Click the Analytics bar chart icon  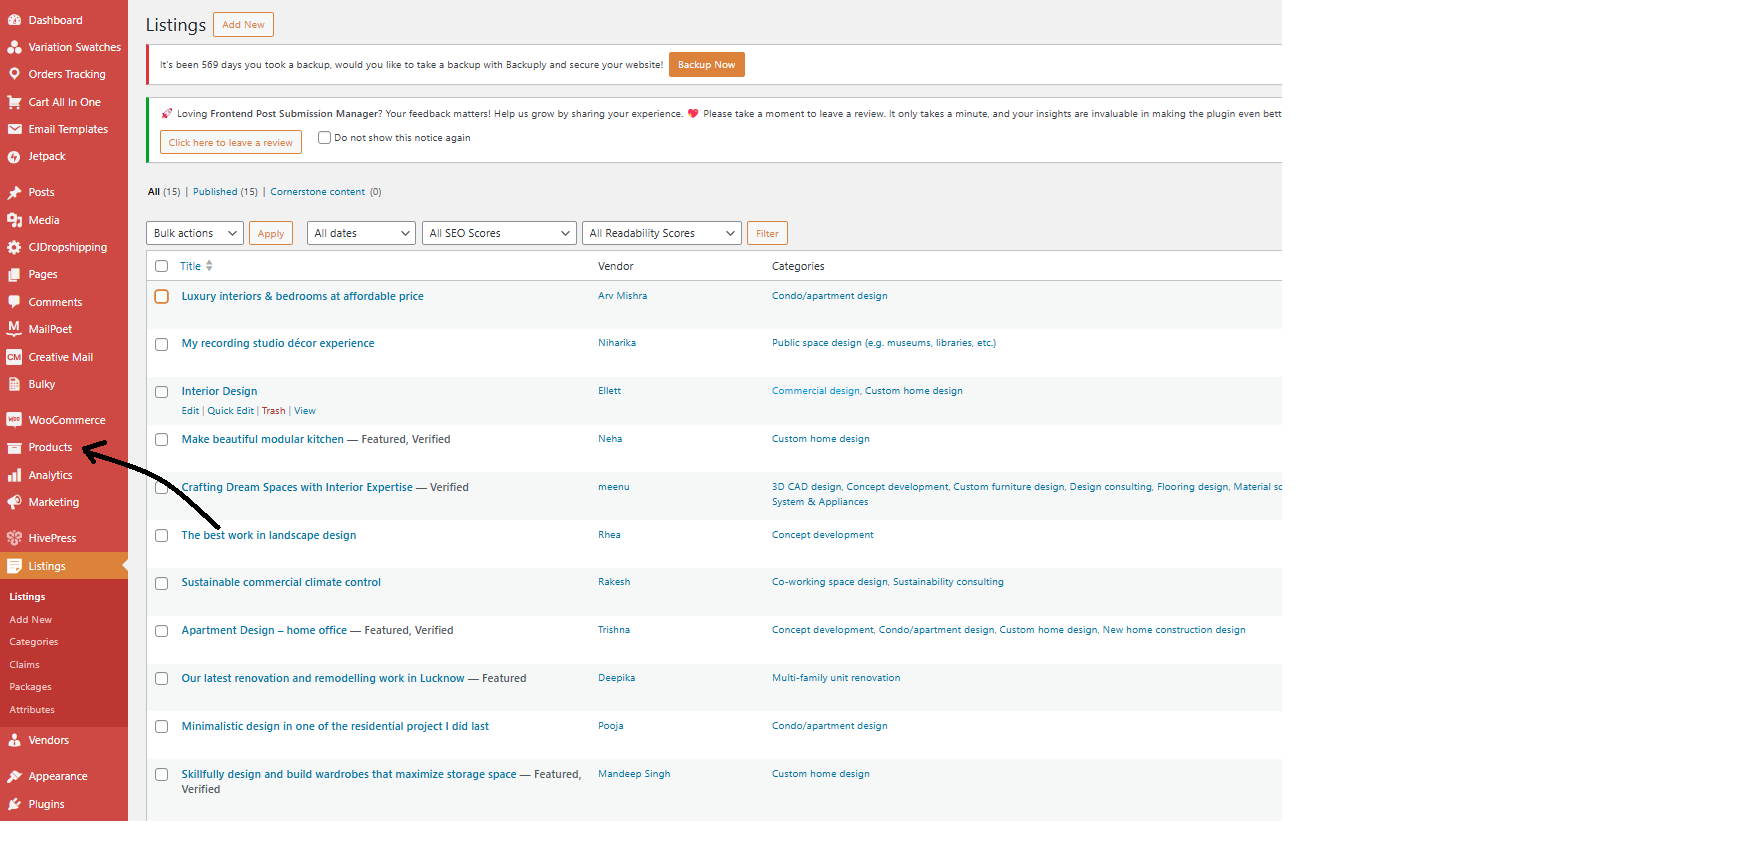click(x=14, y=475)
